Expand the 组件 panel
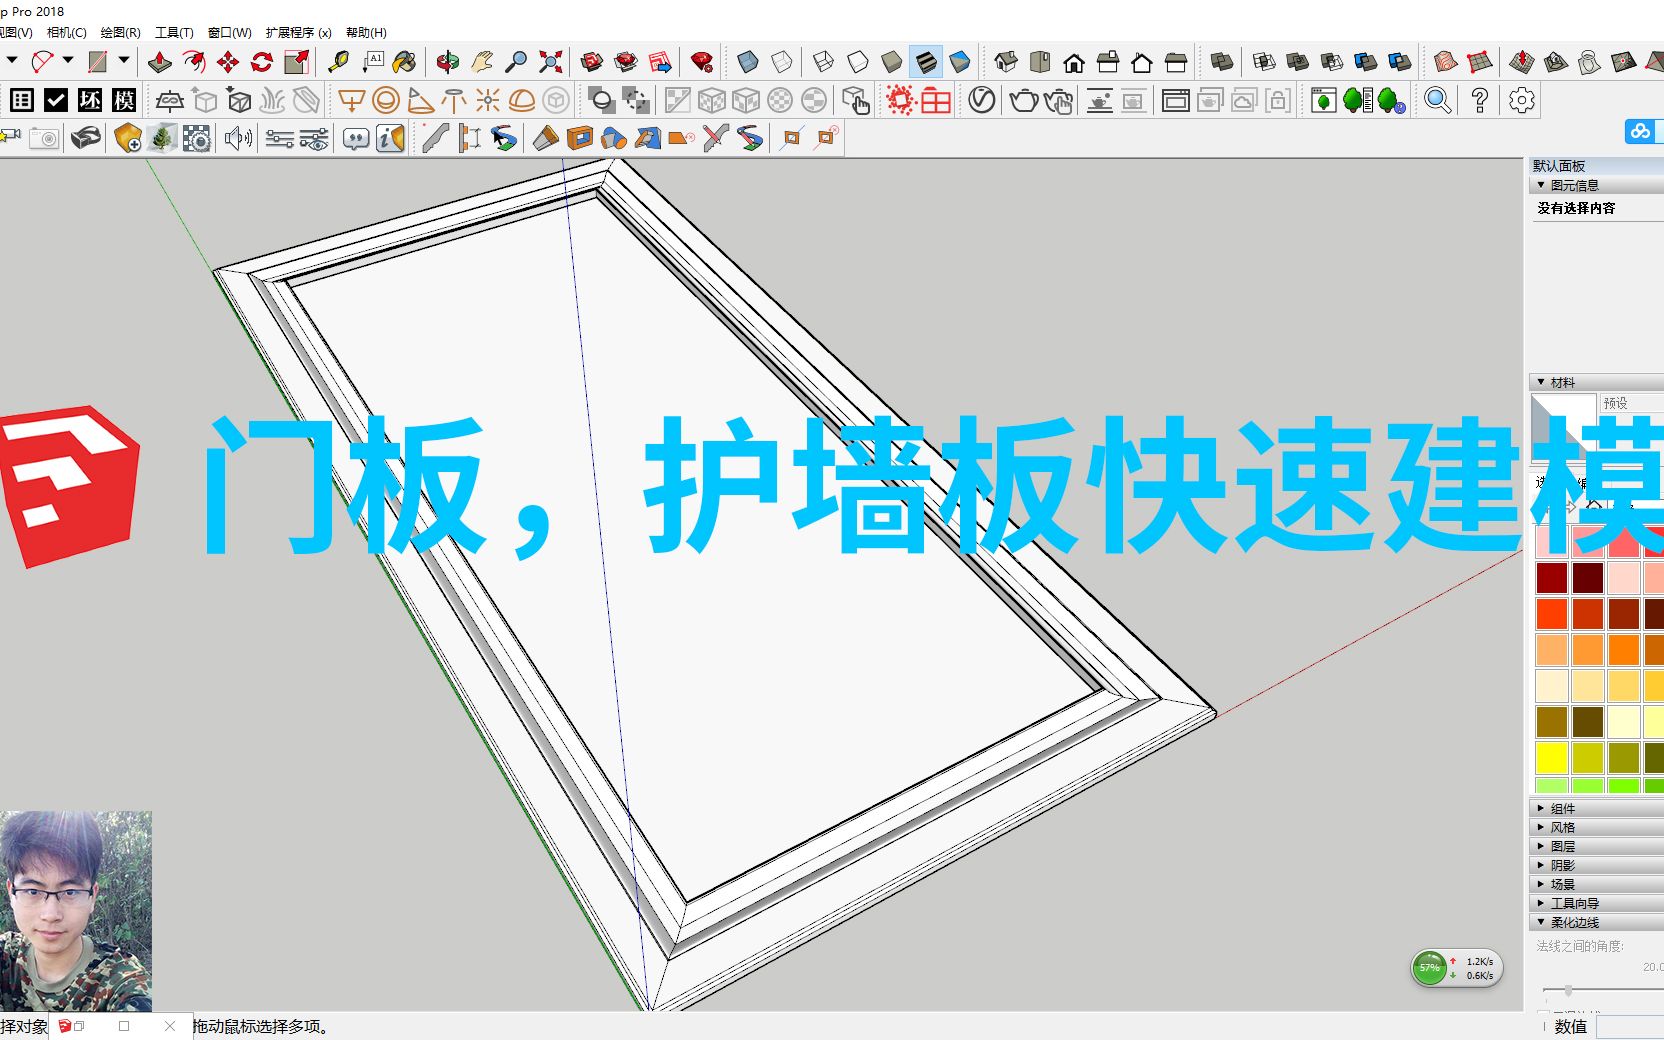1664x1040 pixels. [1560, 808]
